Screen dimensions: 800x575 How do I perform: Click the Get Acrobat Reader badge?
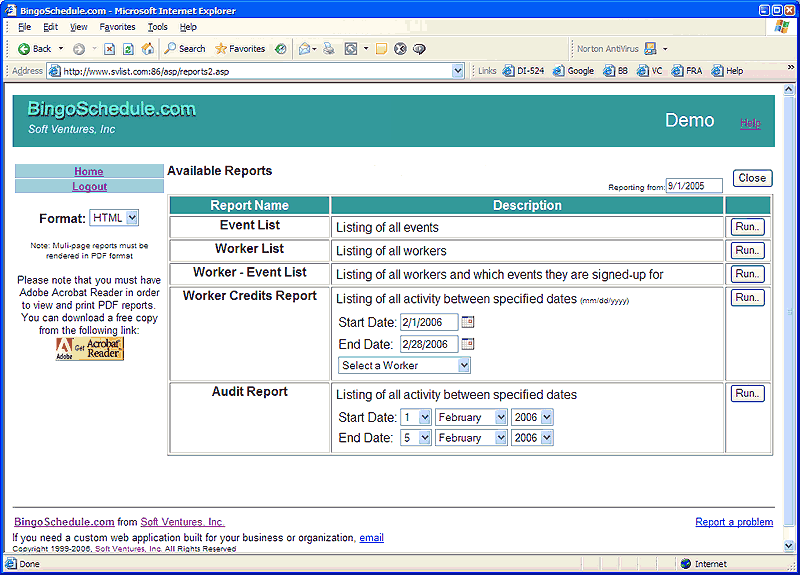tap(90, 349)
